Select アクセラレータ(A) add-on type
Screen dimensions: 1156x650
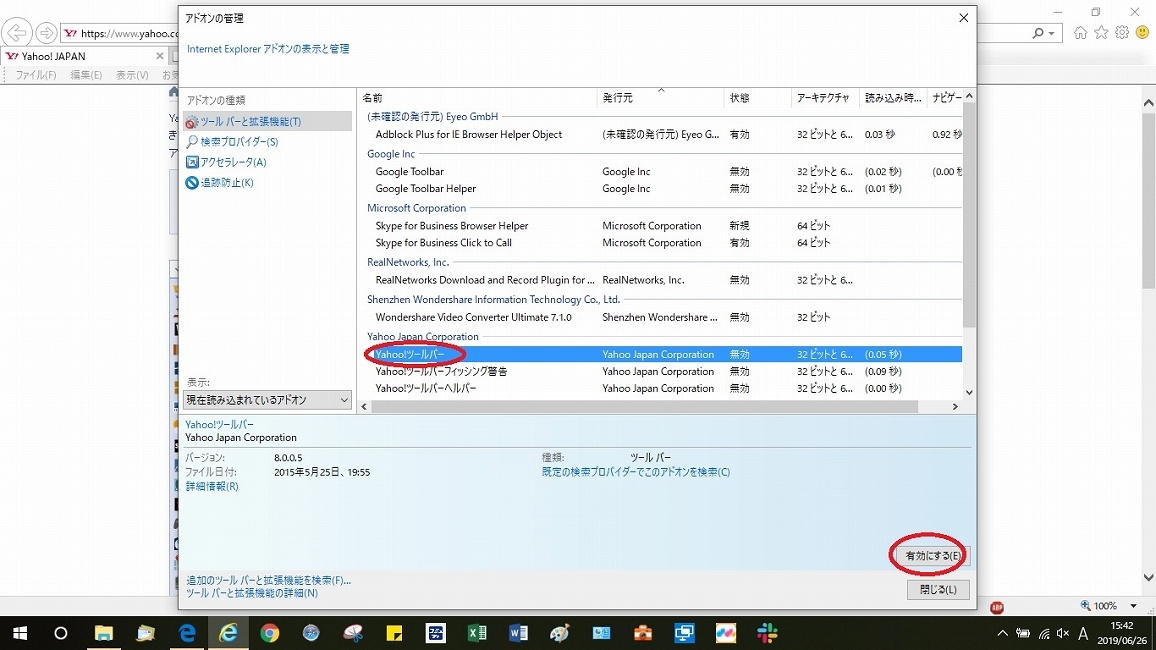pyautogui.click(x=226, y=162)
